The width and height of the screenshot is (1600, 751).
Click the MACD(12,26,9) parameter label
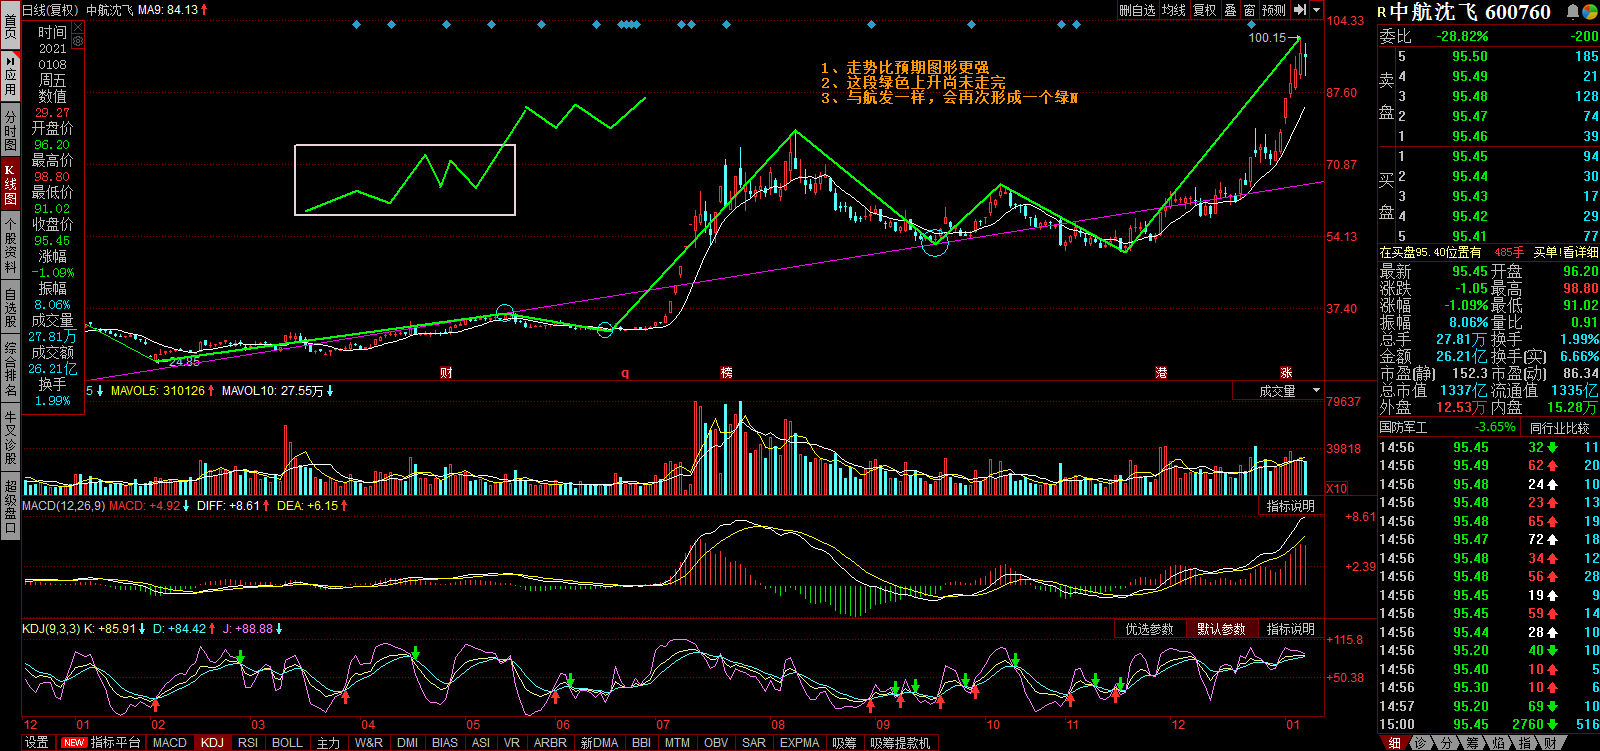point(64,506)
